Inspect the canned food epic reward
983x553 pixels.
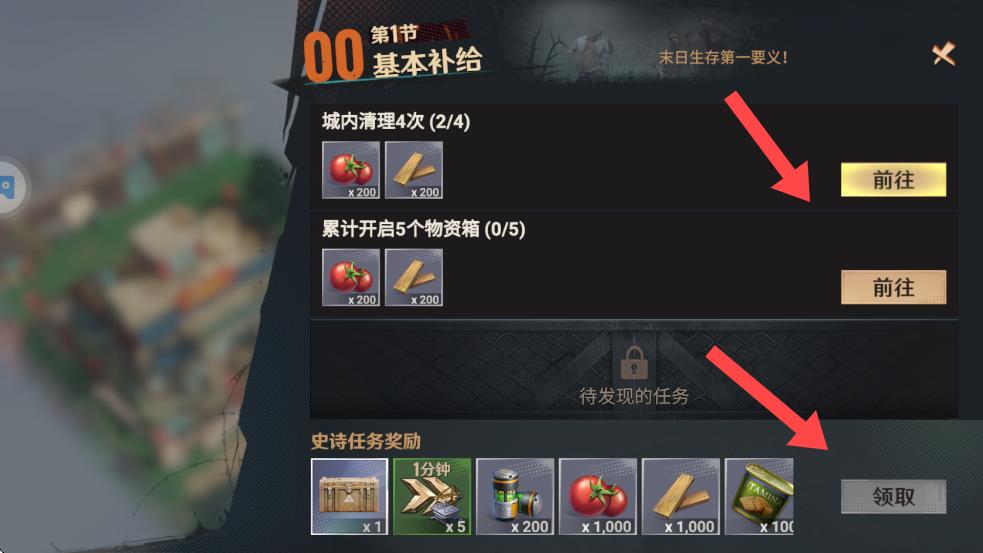coord(759,497)
